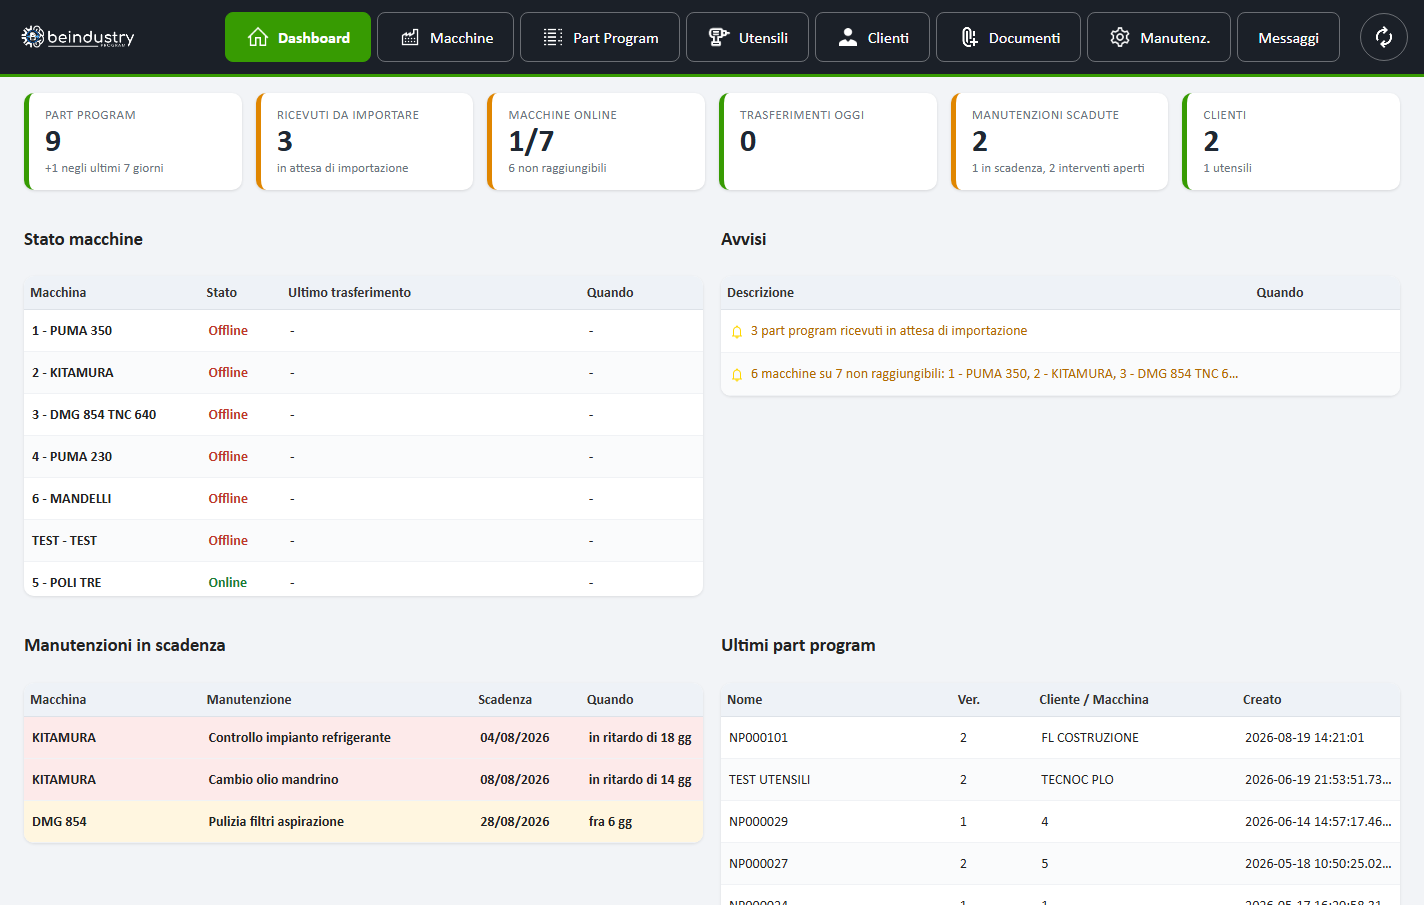Viewport: 1424px width, 905px height.
Task: Click the refresh circular arrow button
Action: 1384,37
